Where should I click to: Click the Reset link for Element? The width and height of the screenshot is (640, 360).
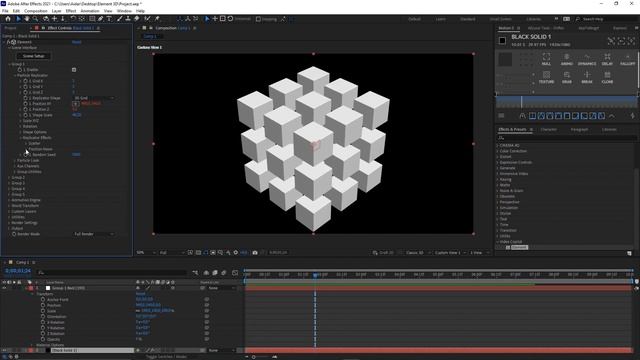(x=76, y=42)
